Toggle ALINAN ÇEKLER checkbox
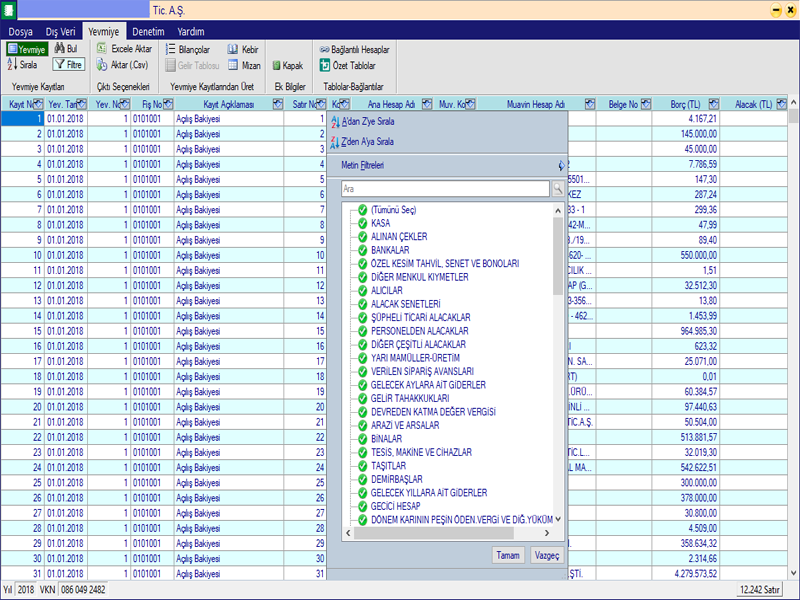The image size is (800, 600). point(362,237)
